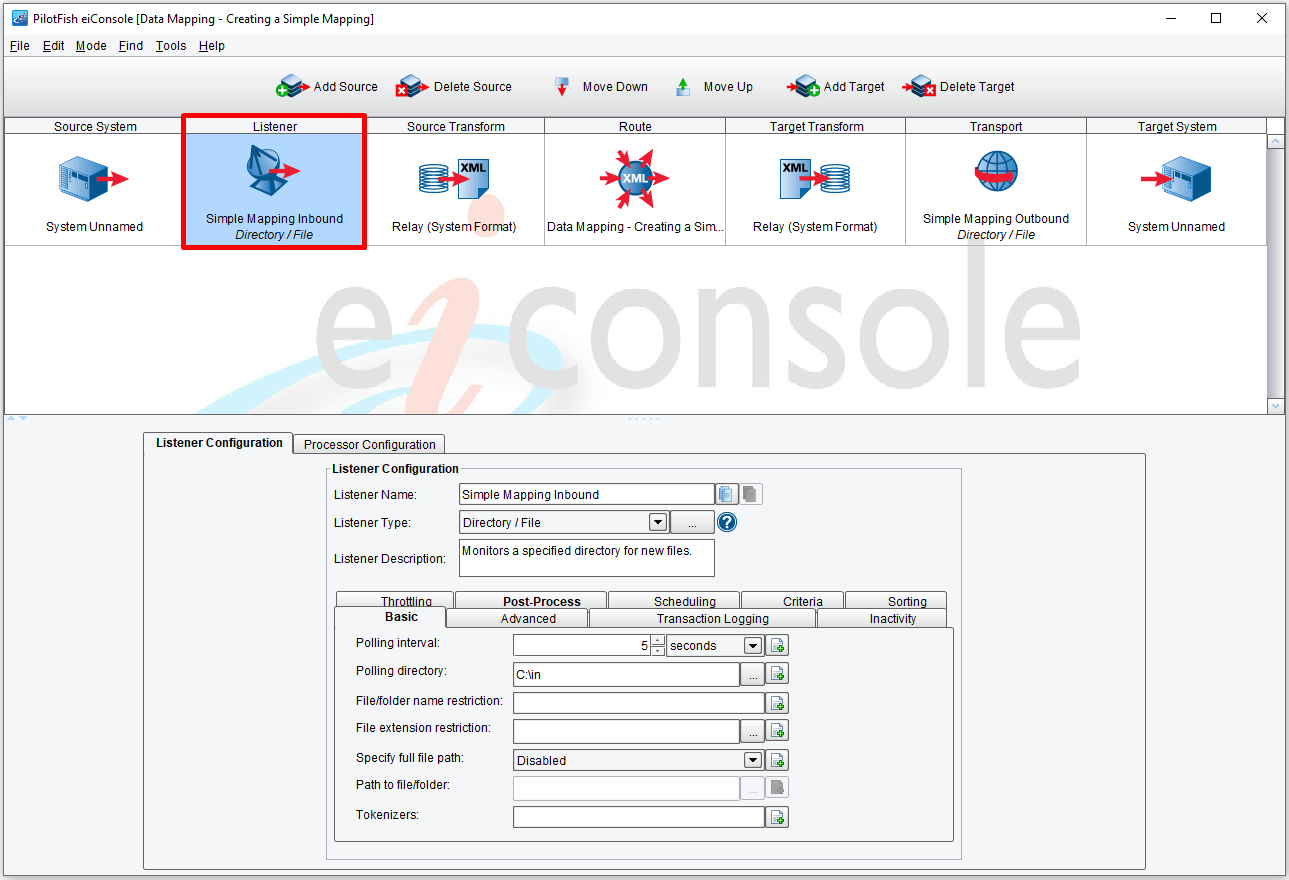
Task: Switch to the Processor Configuration tab
Action: [370, 444]
